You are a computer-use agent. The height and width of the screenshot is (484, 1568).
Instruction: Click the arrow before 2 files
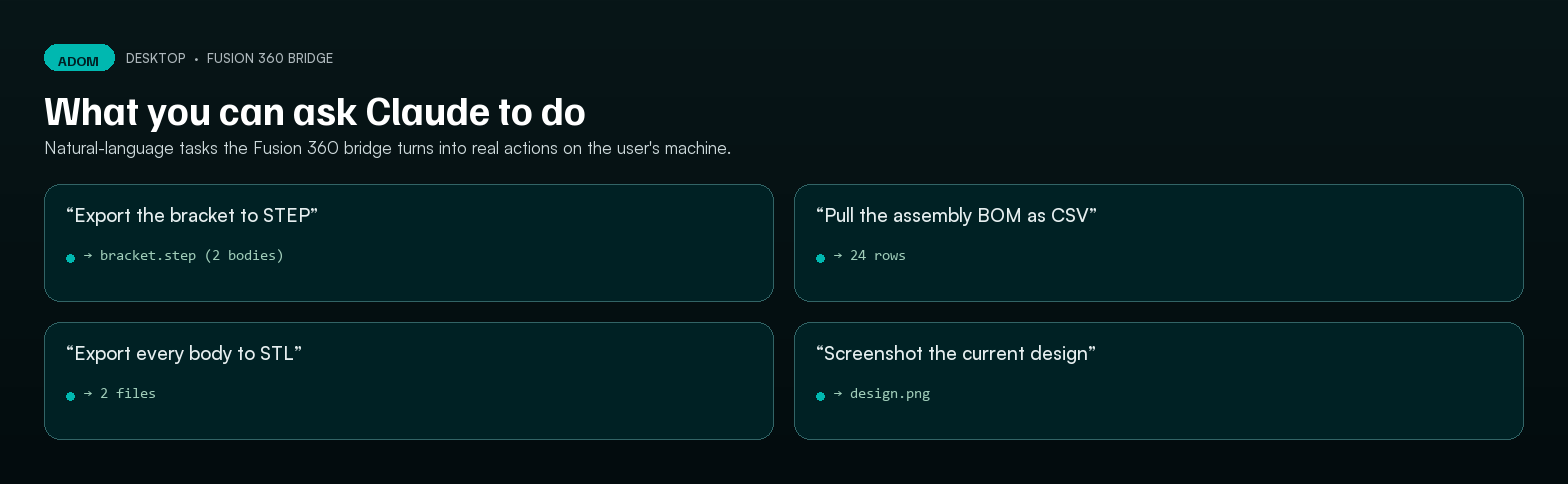coord(88,393)
